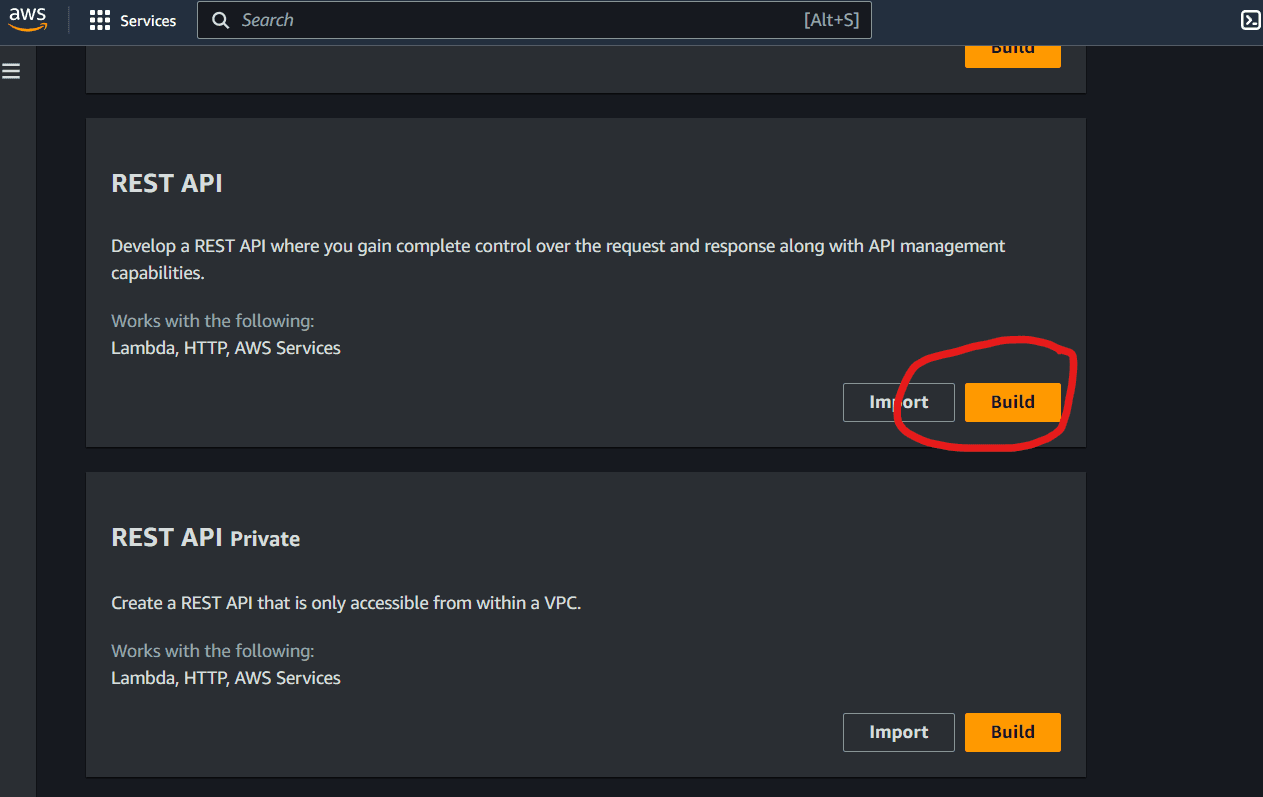Click the REST API Private heading

[206, 537]
